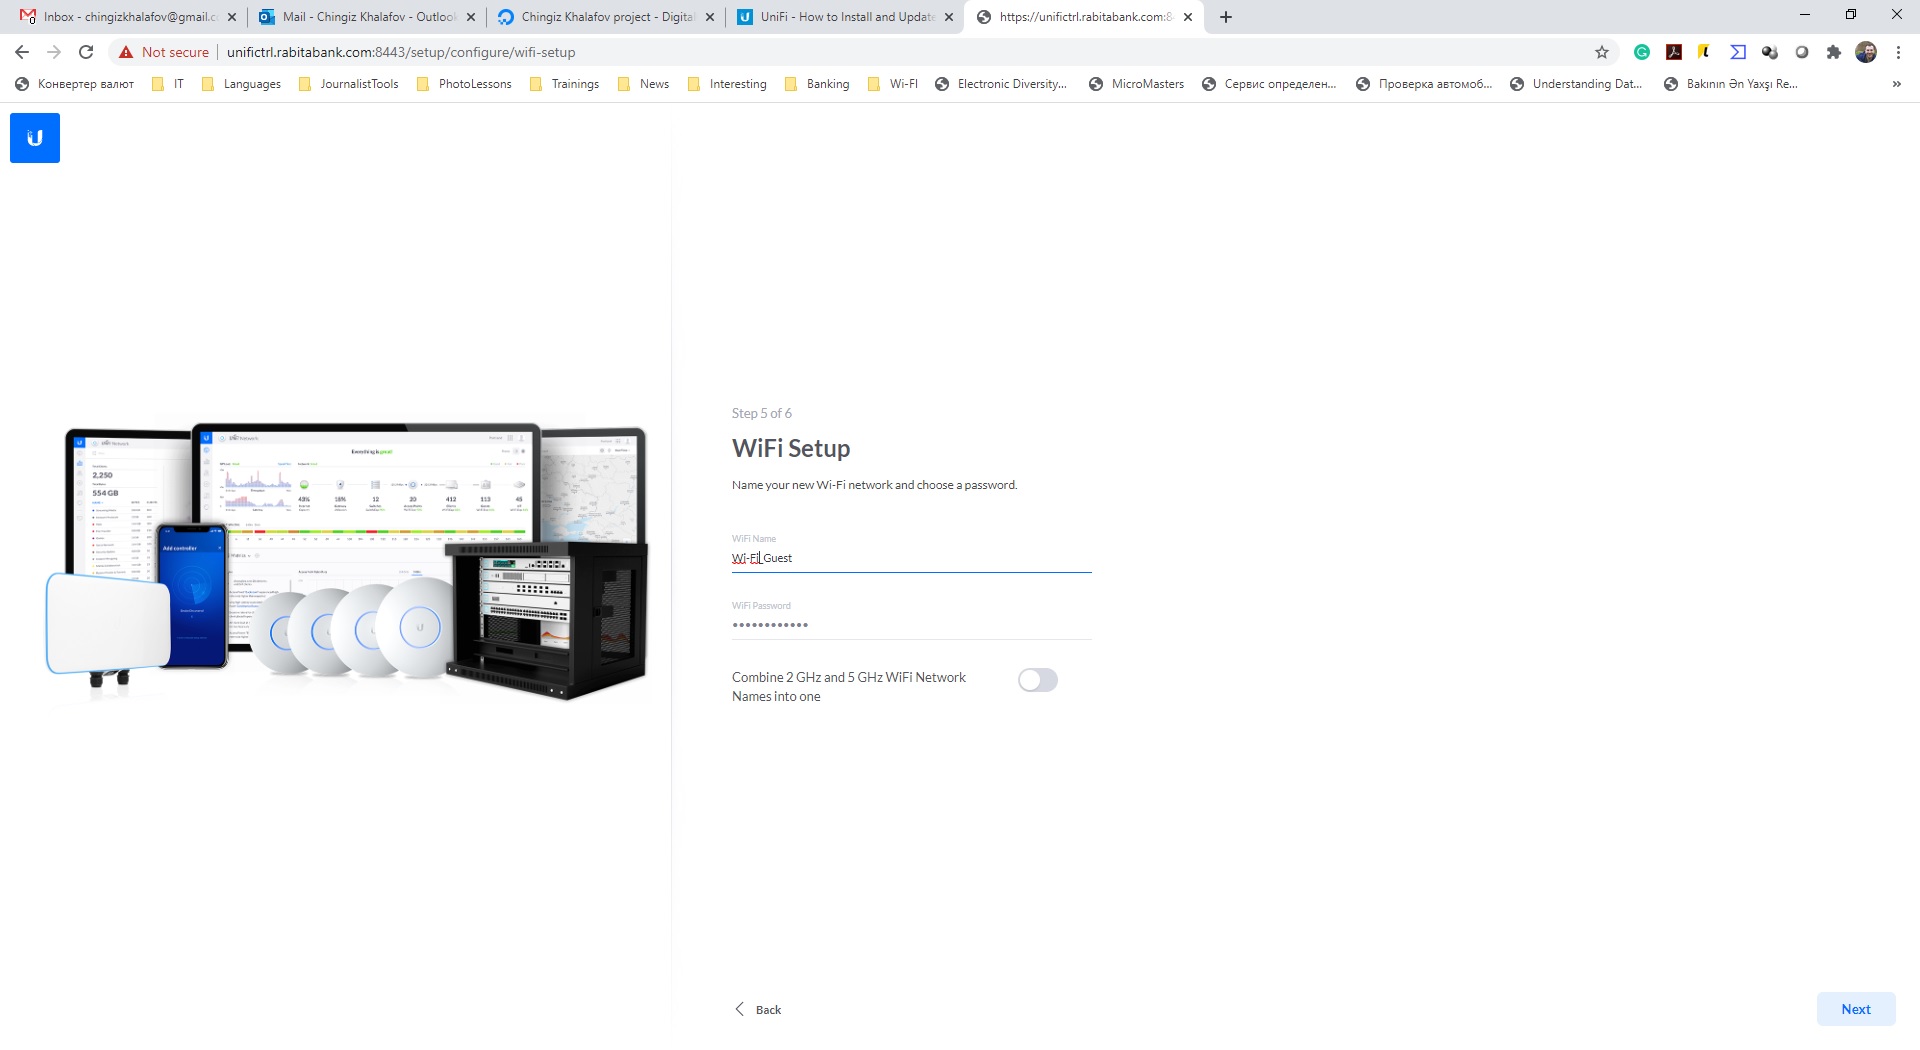Screen dimensions: 1920x1050
Task: Open the Wi-Fi bookmarks folder
Action: pyautogui.click(x=892, y=84)
